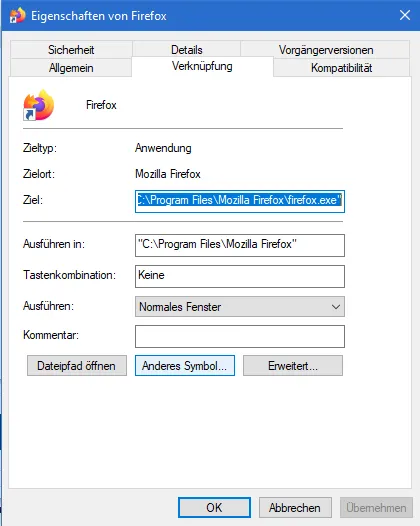Switch to the Sicherheit tab
Screen dimensions: 420x526
coord(71,50)
